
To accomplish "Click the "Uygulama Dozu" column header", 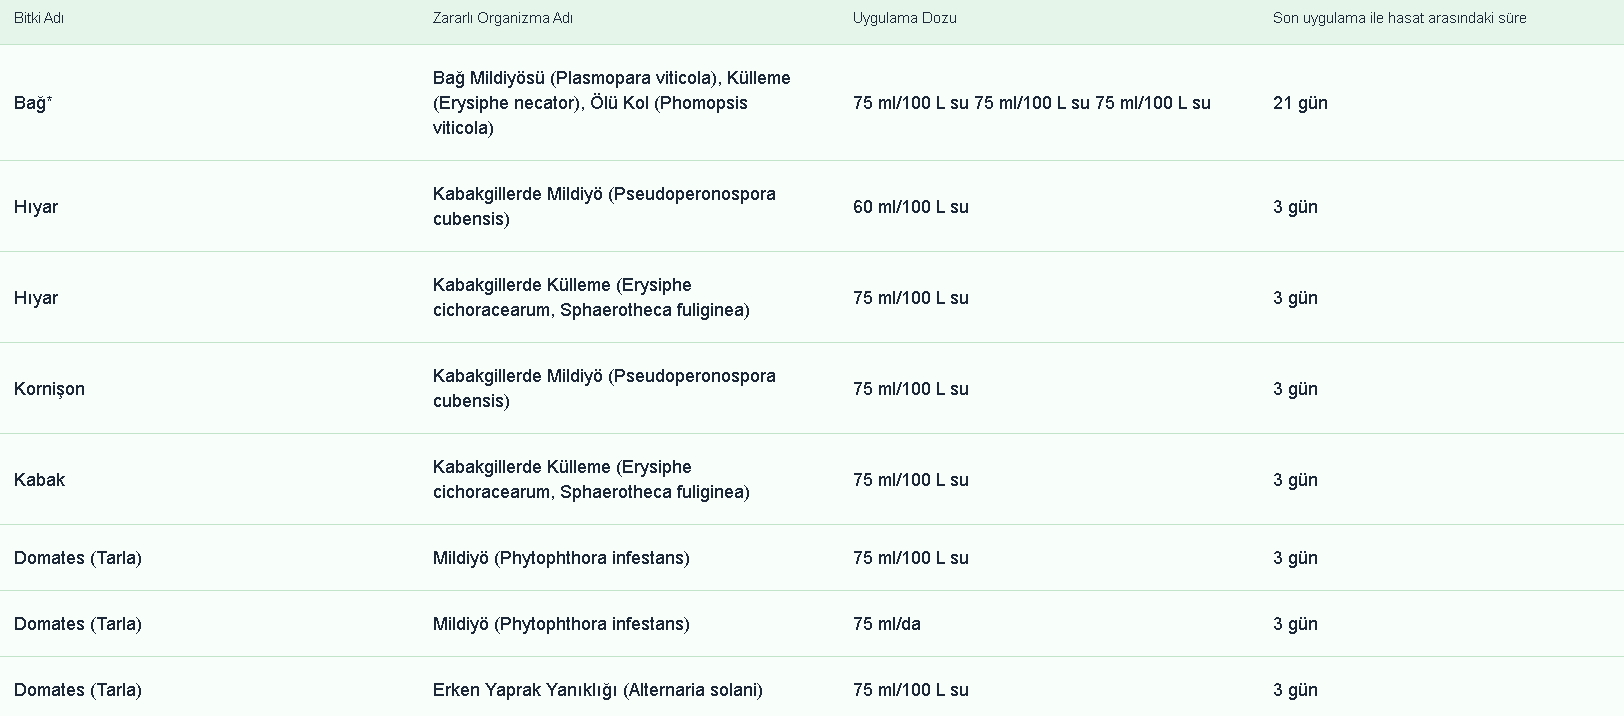I will point(904,18).
